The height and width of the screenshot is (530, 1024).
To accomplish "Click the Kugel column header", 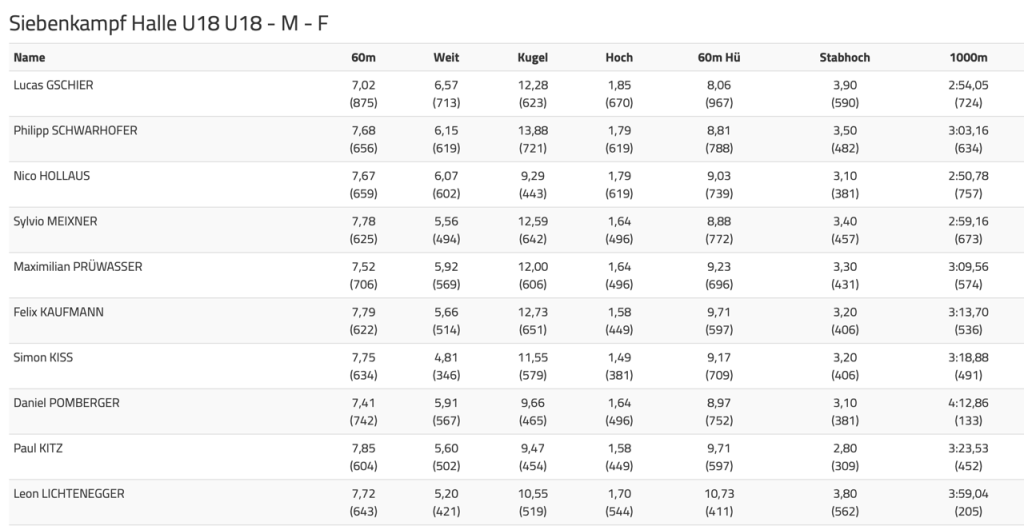I will click(x=532, y=57).
